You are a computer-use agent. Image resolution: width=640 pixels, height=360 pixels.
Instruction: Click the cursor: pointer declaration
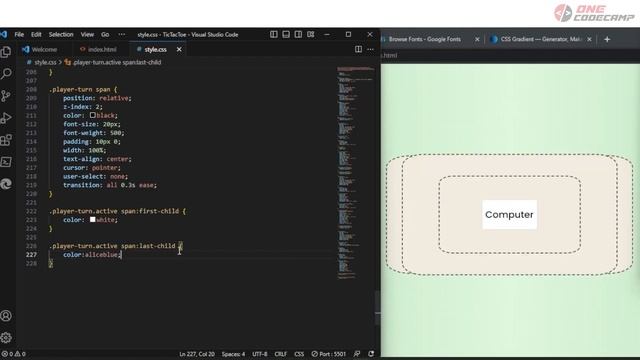coord(92,168)
